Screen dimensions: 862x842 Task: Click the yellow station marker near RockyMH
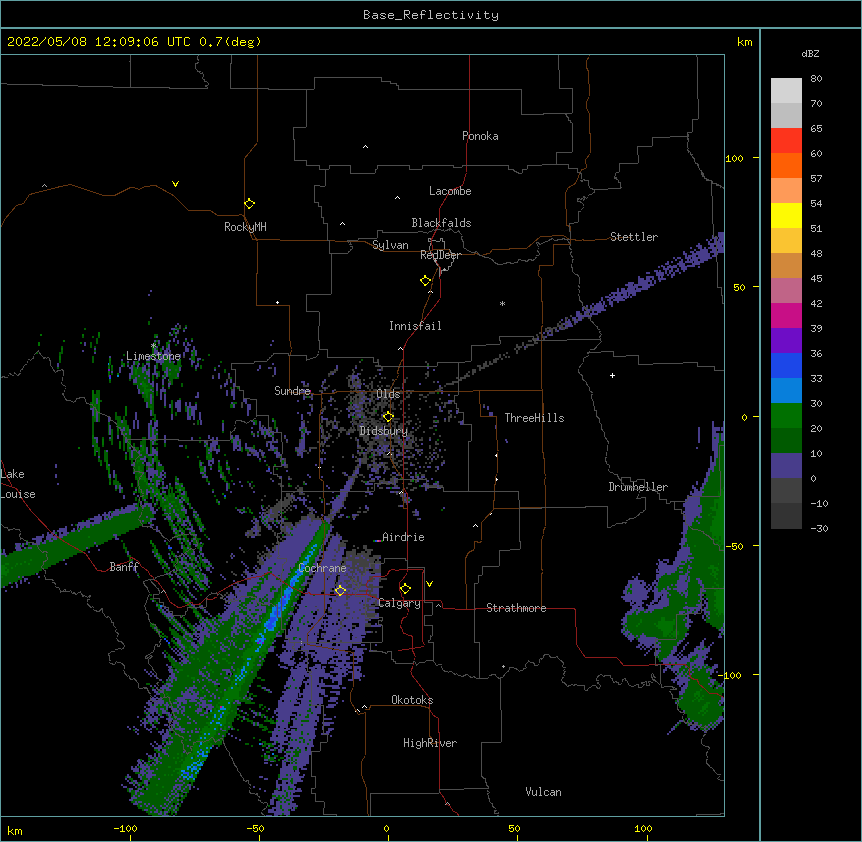249,203
